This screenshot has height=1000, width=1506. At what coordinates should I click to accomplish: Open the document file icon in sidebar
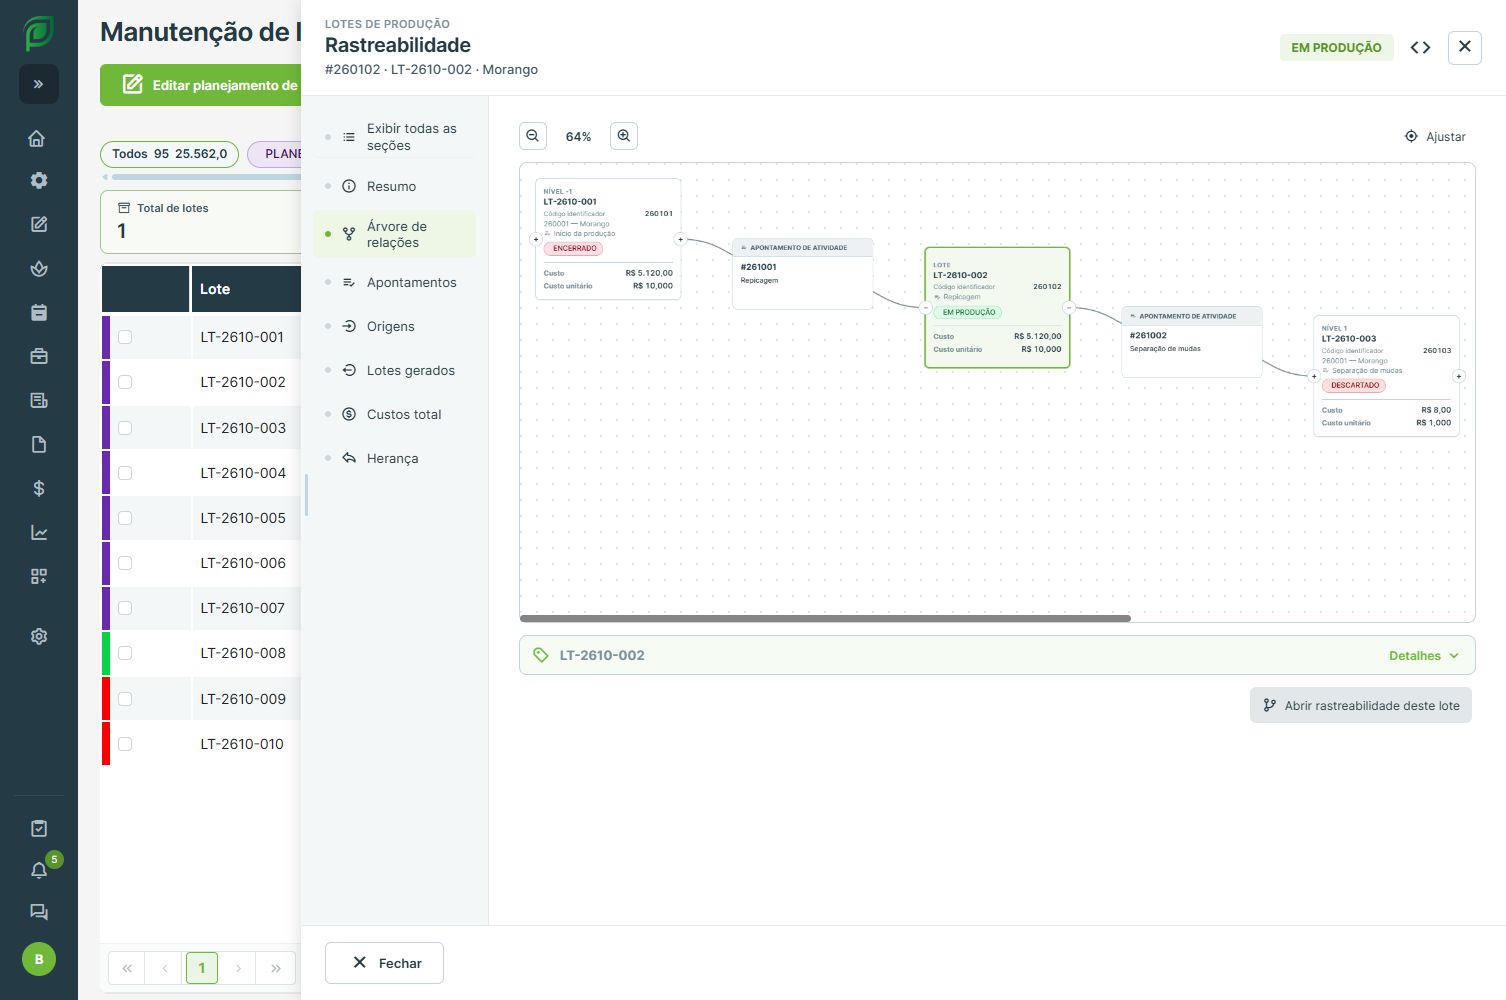click(39, 444)
